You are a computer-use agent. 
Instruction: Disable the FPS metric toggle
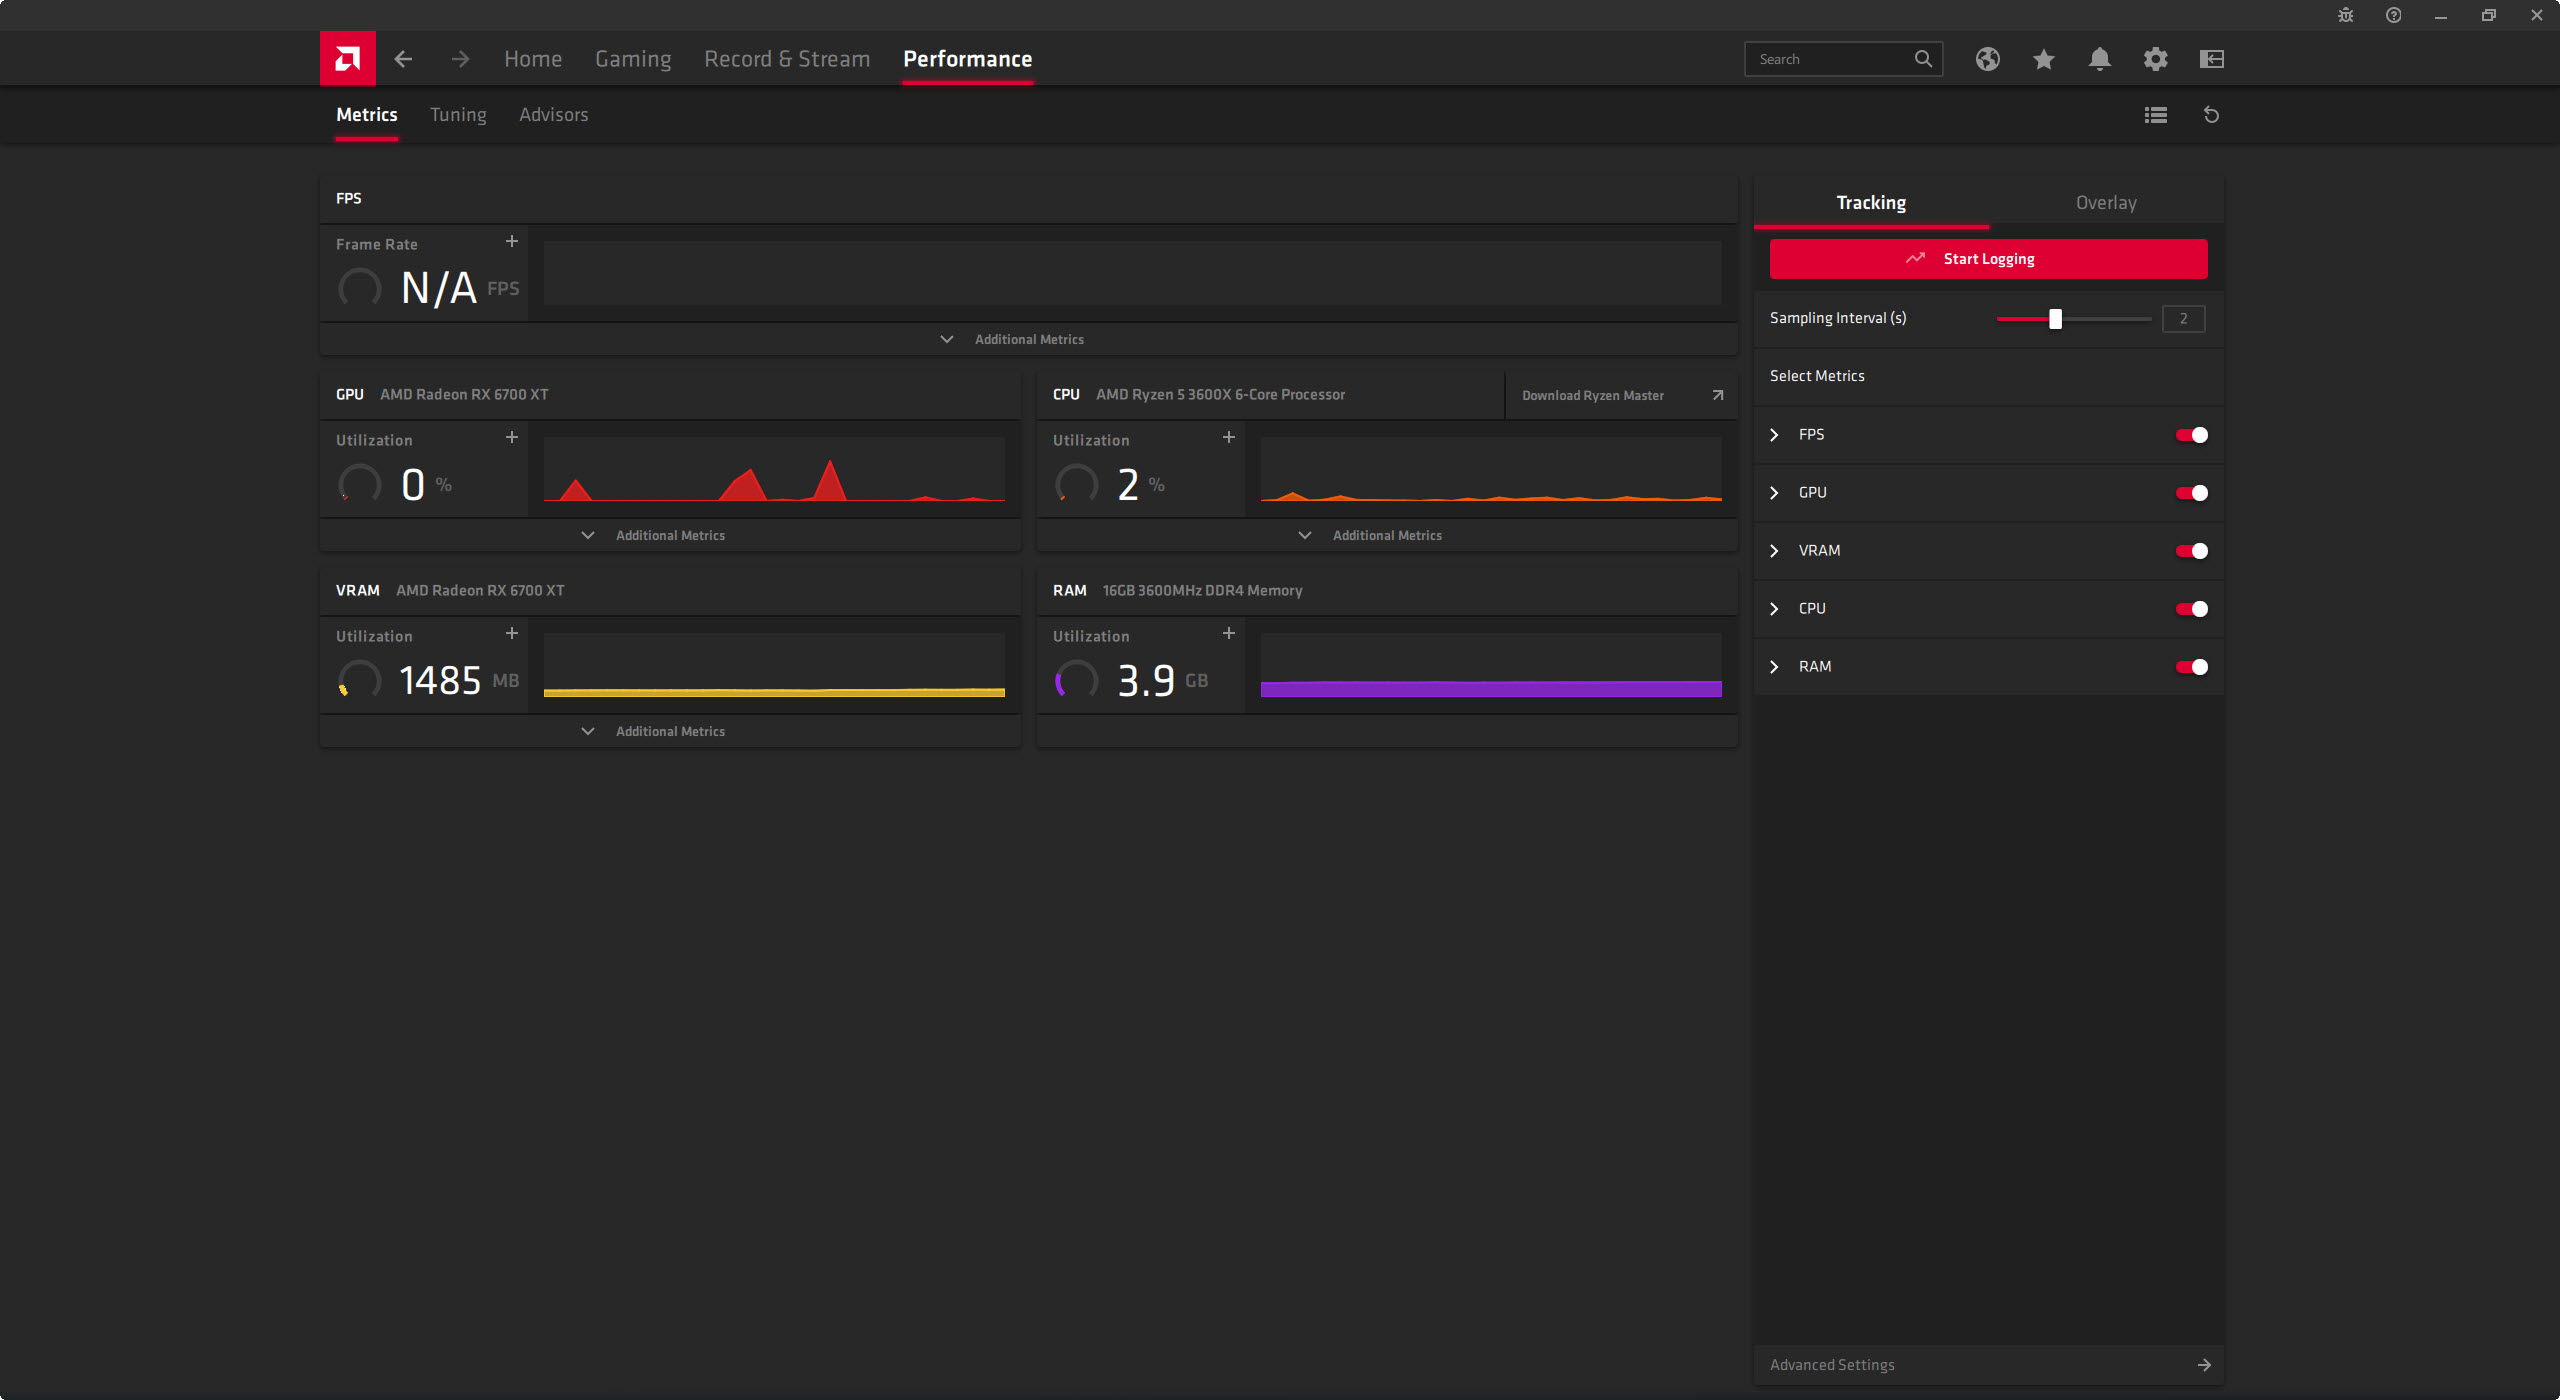2192,435
